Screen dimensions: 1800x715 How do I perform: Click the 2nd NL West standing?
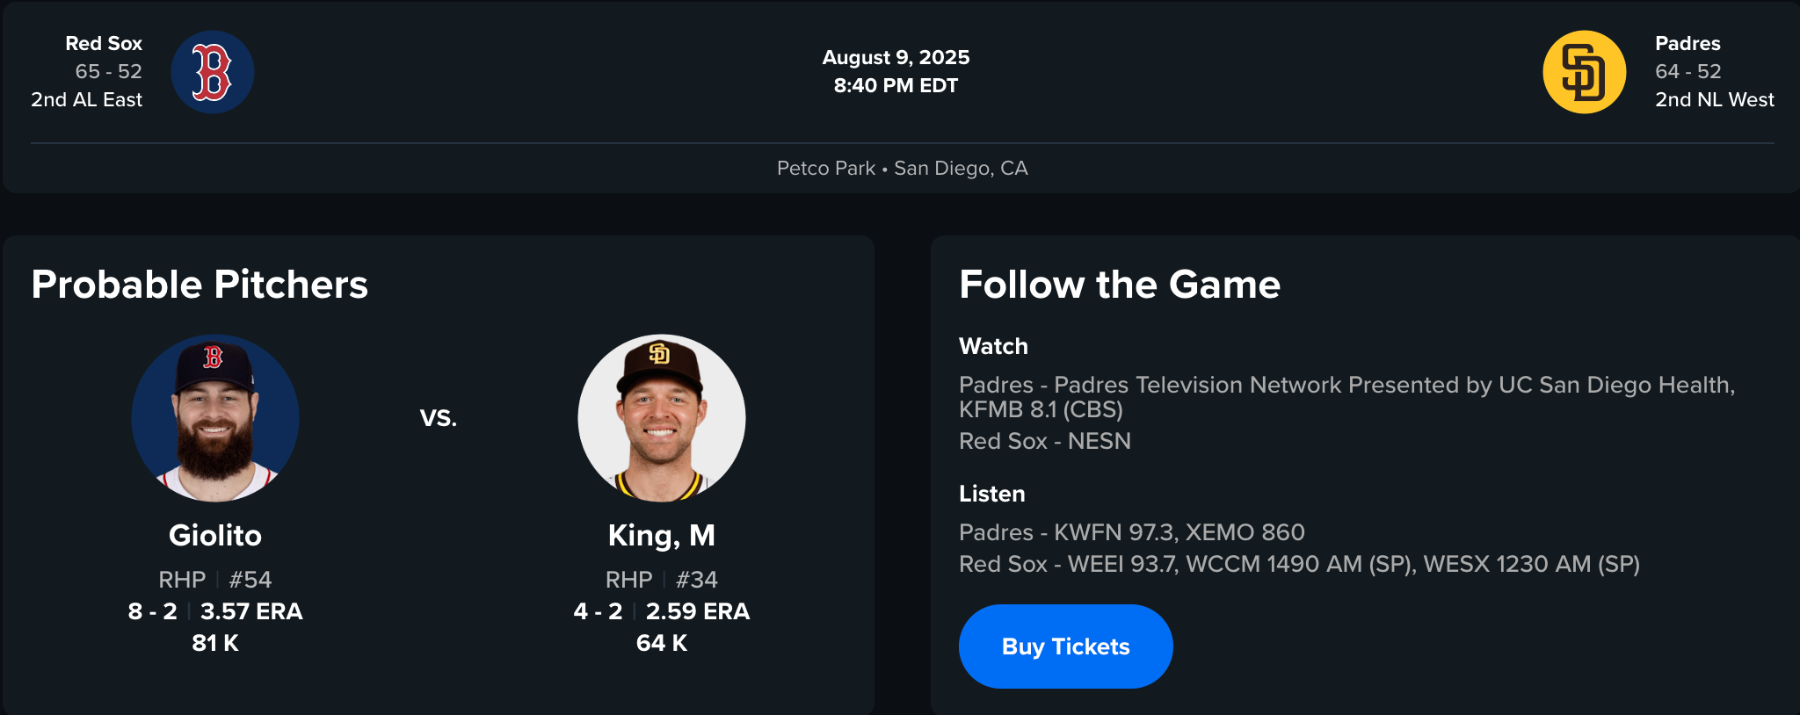[1714, 99]
